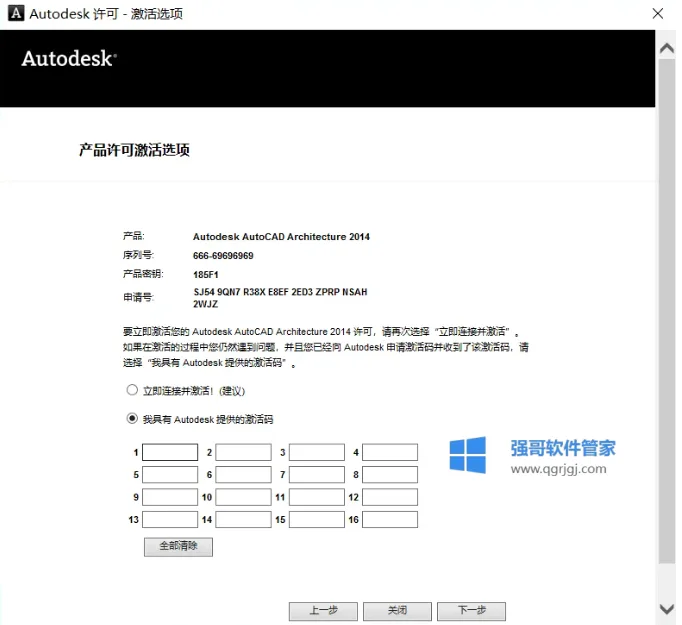Click the Autodesk app icon in title bar
The width and height of the screenshot is (682, 625).
16,13
